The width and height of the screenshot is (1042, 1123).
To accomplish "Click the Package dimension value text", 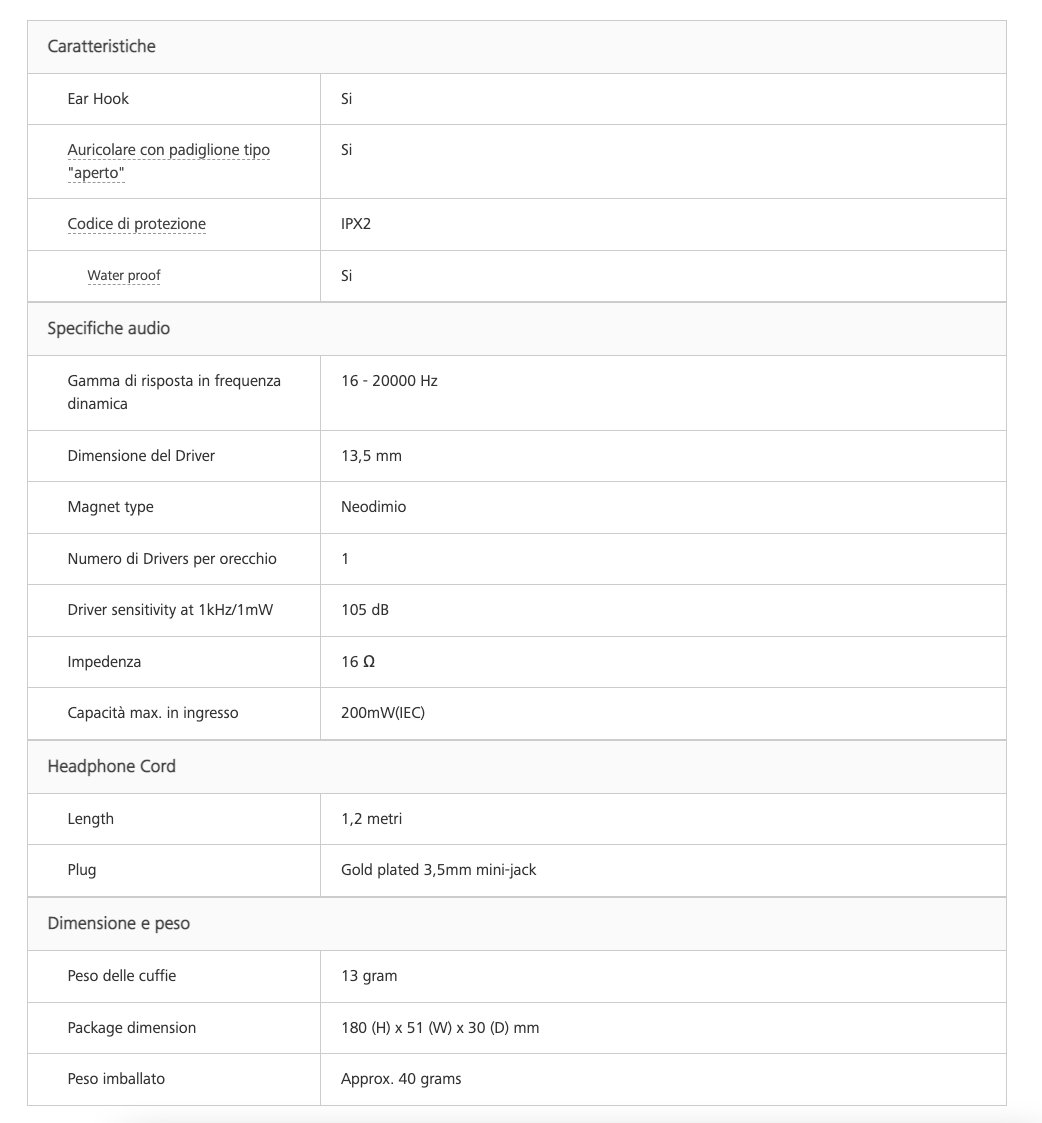I will click(x=440, y=1028).
